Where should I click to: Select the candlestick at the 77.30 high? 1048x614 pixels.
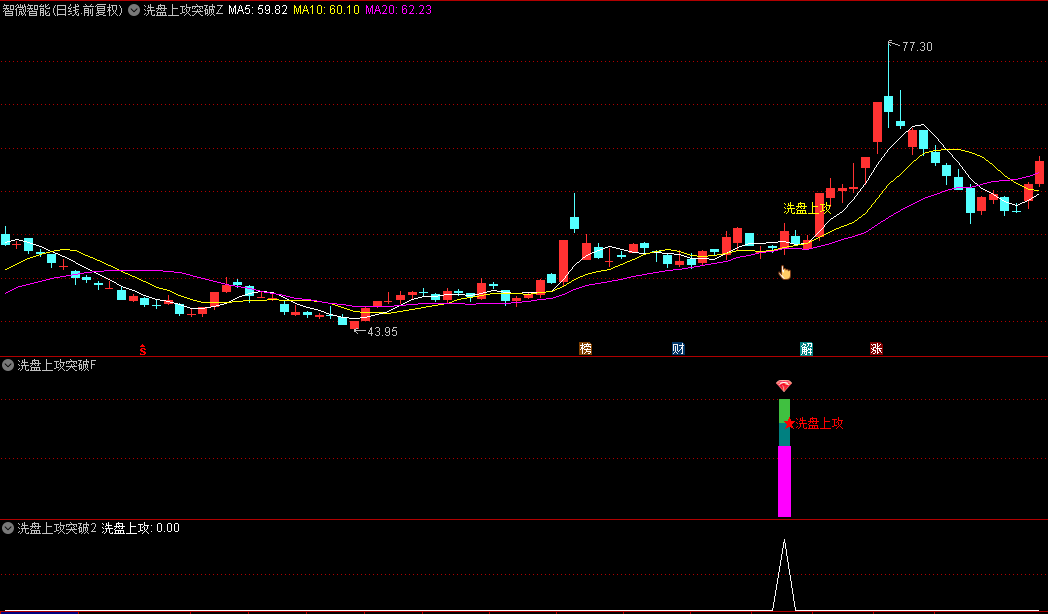888,104
